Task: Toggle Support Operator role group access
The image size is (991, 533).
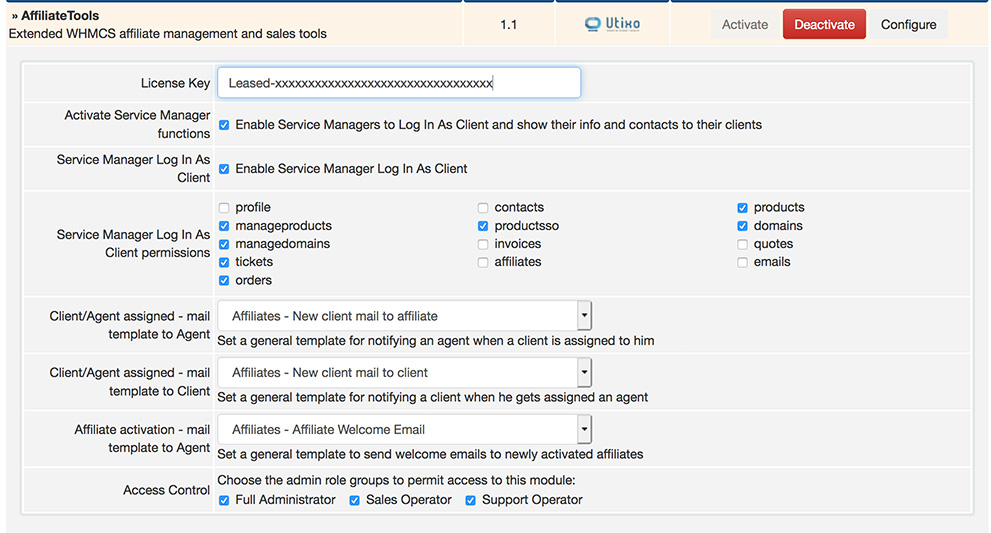Action: pyautogui.click(x=470, y=500)
